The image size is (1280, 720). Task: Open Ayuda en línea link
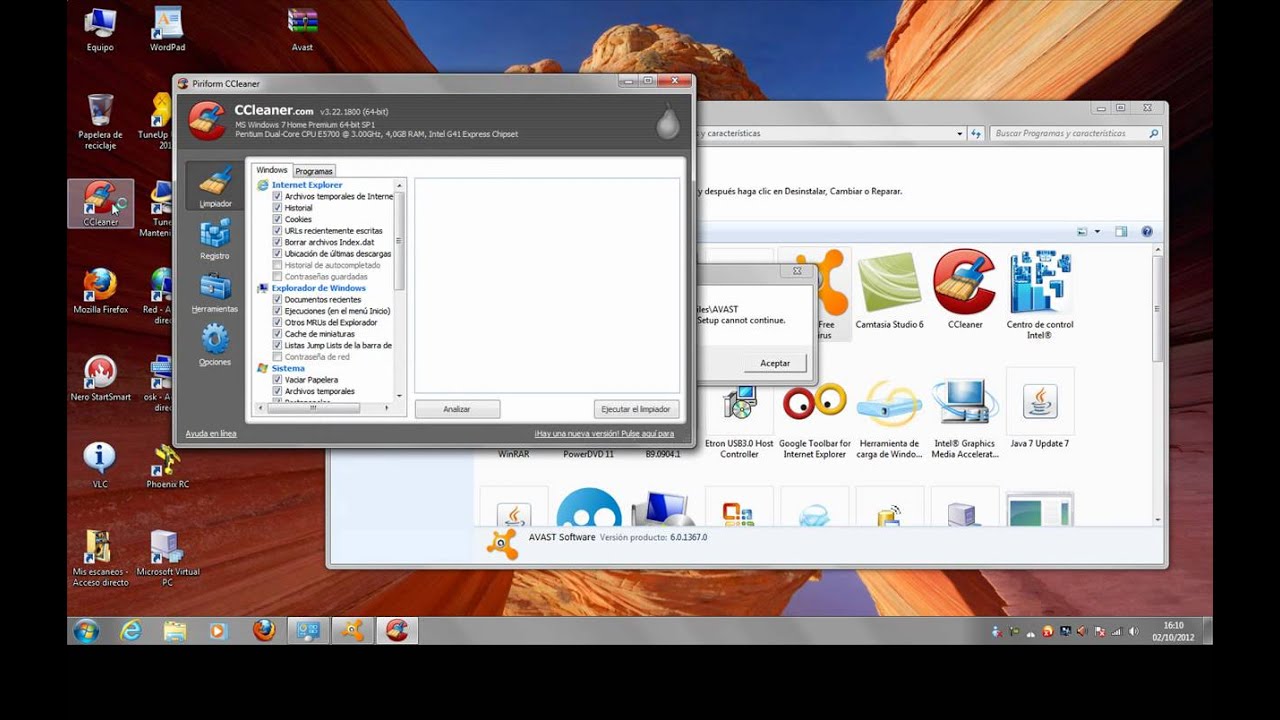pos(211,434)
